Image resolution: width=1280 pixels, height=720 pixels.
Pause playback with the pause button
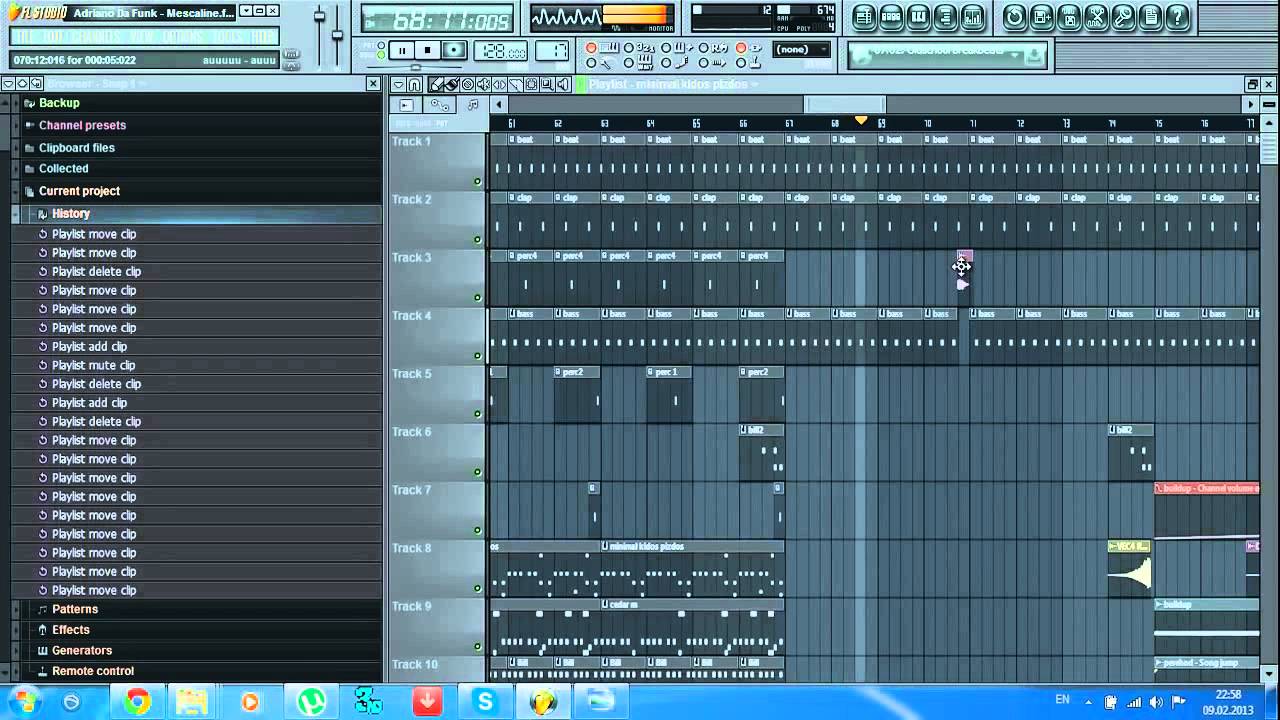pos(403,50)
